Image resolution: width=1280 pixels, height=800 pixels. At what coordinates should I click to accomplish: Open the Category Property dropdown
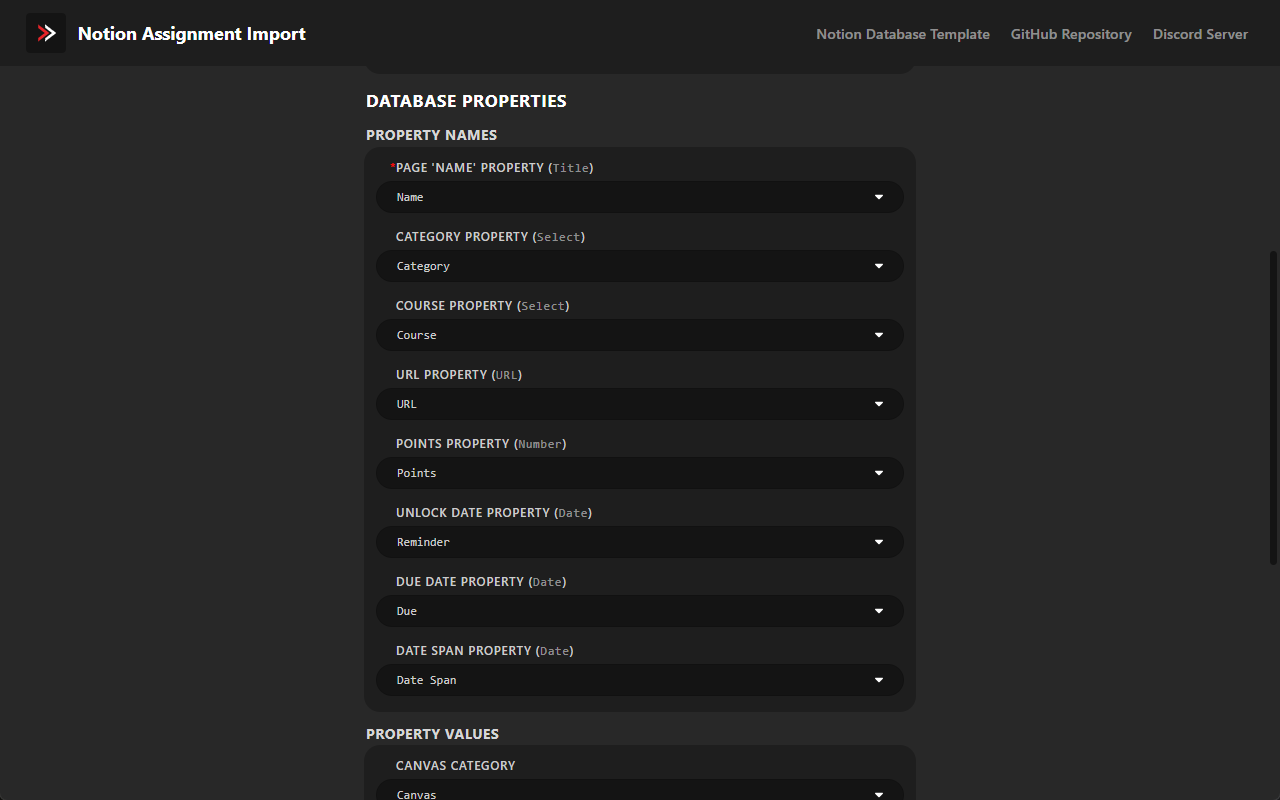(640, 266)
